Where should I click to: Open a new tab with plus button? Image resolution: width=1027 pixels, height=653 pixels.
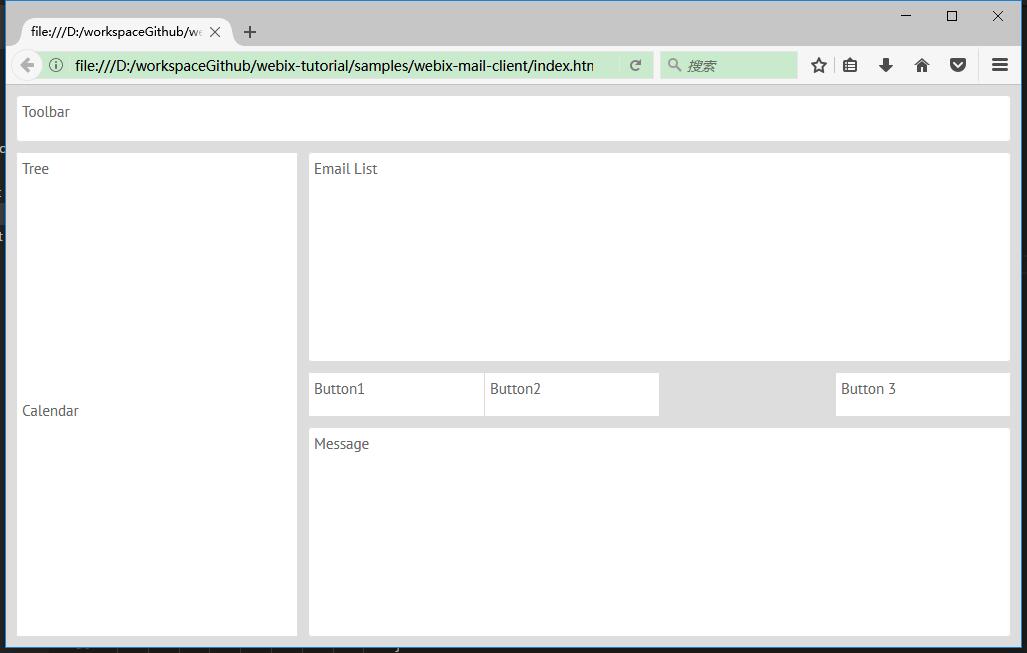[x=250, y=31]
